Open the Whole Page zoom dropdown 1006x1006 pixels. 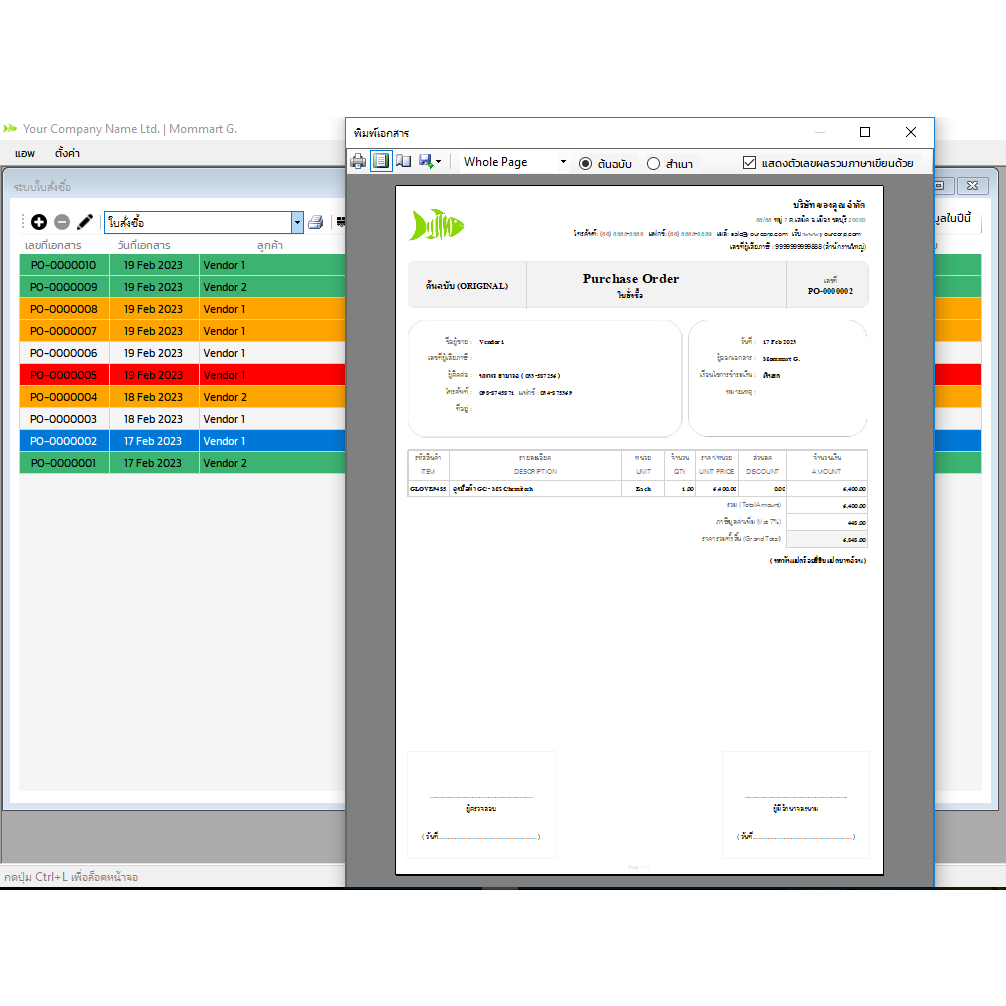tap(514, 162)
